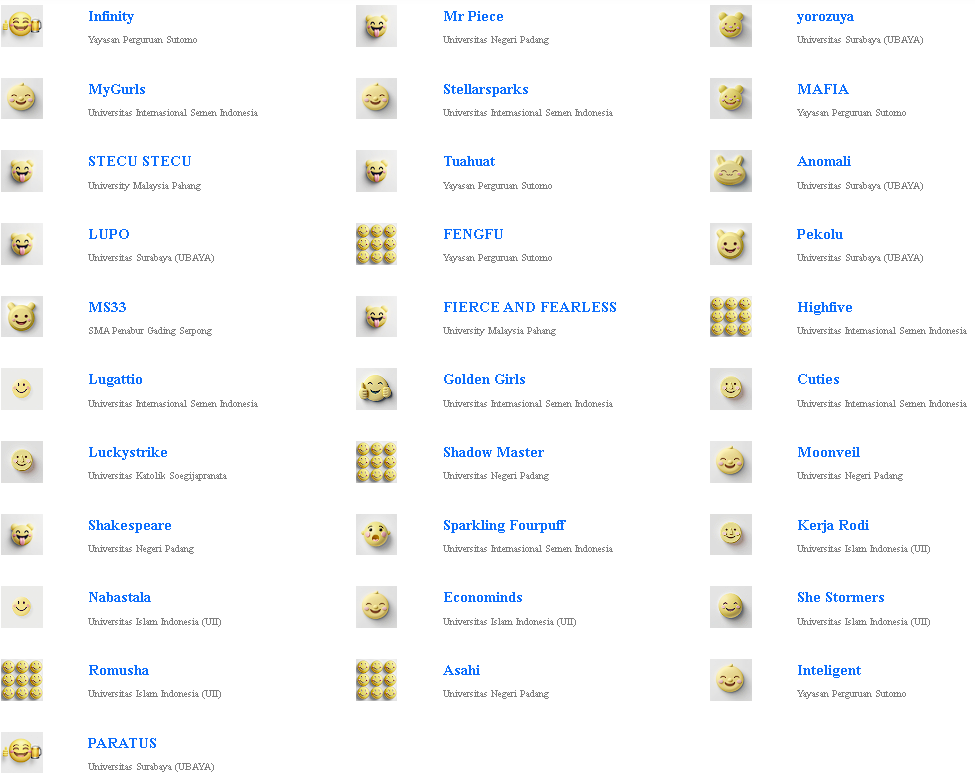Select the avatar thumbnail beside PARATUS
Viewport: 975px width, 780px height.
click(x=22, y=753)
